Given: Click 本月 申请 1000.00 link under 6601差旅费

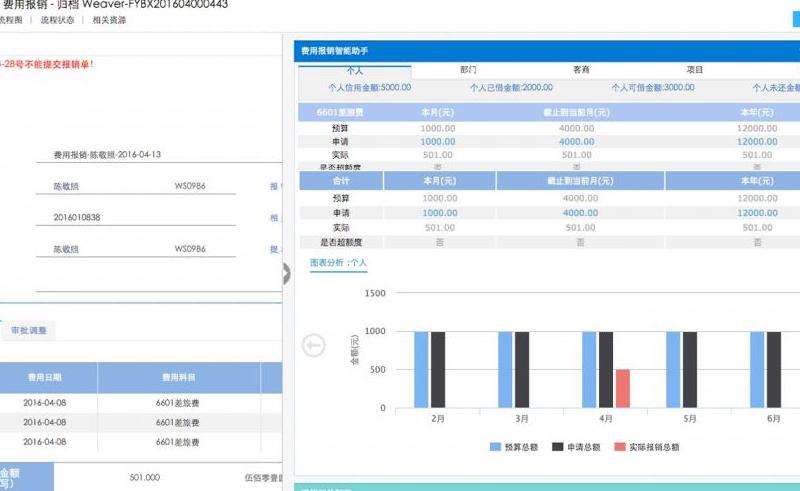Looking at the screenshot, I should tap(438, 142).
